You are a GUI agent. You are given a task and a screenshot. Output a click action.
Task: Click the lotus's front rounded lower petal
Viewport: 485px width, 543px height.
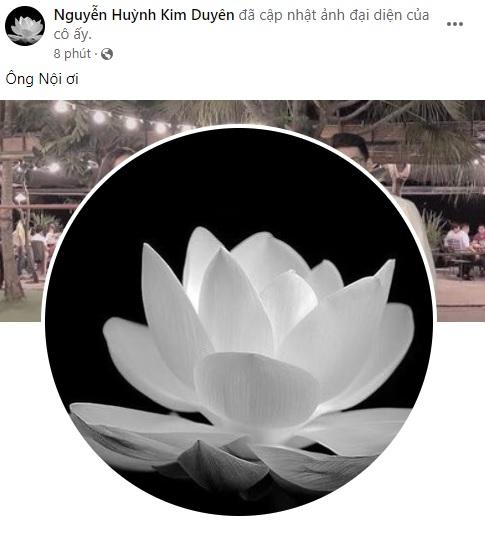(x=257, y=388)
